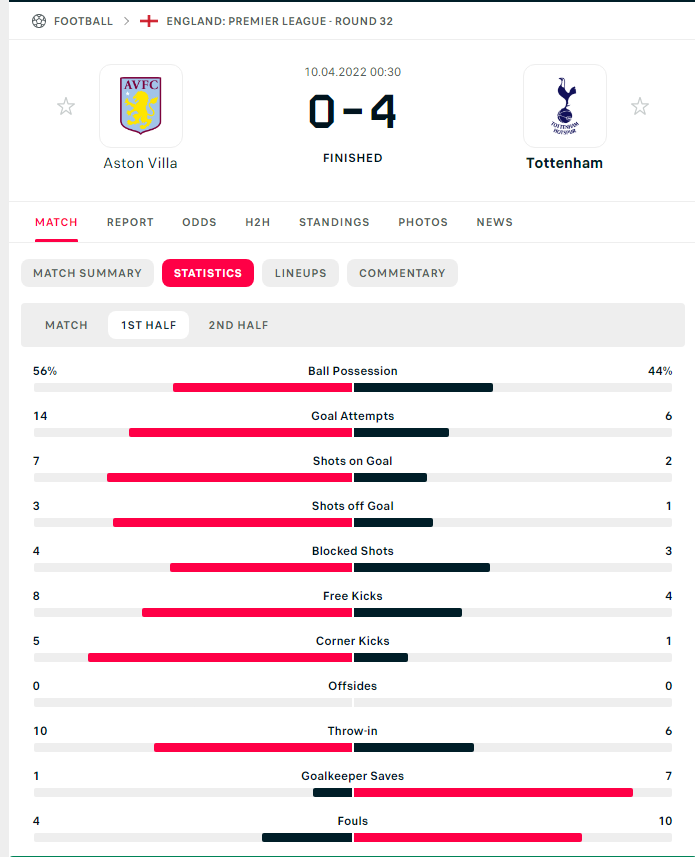
Task: Click the Tottenham crest logo
Action: [x=564, y=106]
